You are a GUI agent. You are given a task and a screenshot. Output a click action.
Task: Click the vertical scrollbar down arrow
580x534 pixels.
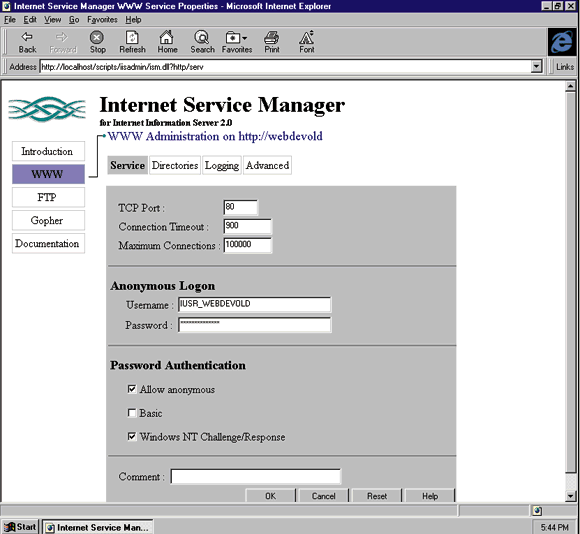click(570, 496)
